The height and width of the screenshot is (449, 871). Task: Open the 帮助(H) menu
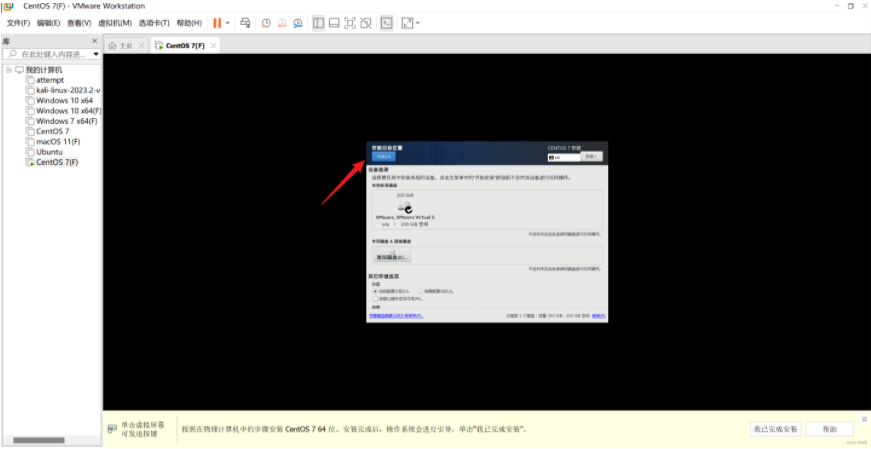click(189, 23)
